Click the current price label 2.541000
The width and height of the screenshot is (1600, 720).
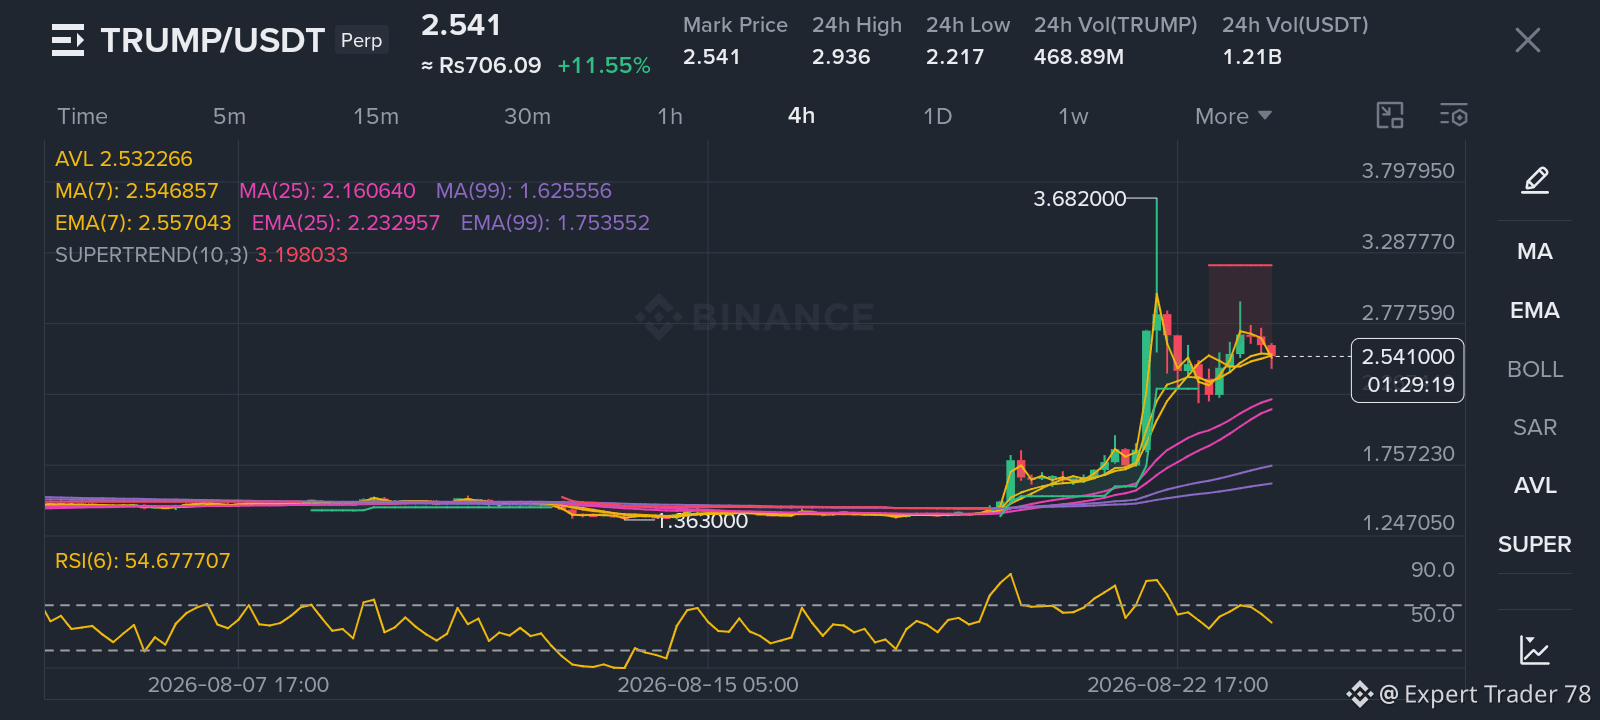point(1408,356)
